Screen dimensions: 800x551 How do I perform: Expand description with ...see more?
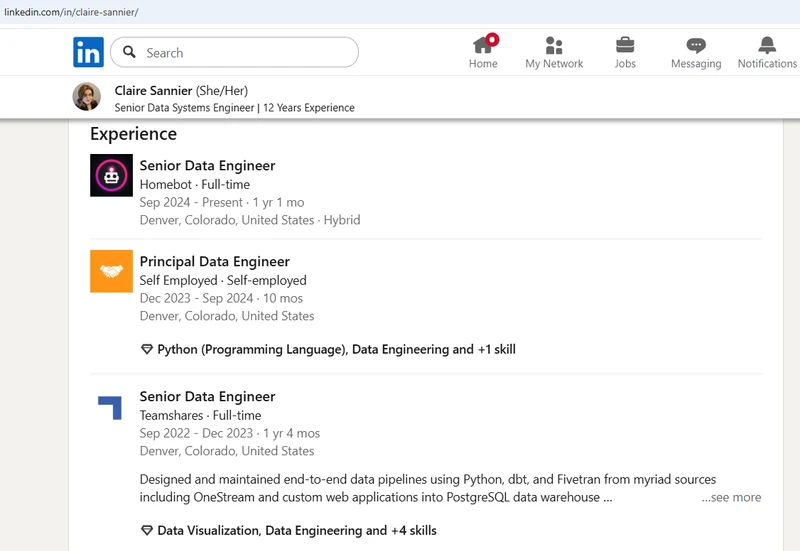[731, 497]
